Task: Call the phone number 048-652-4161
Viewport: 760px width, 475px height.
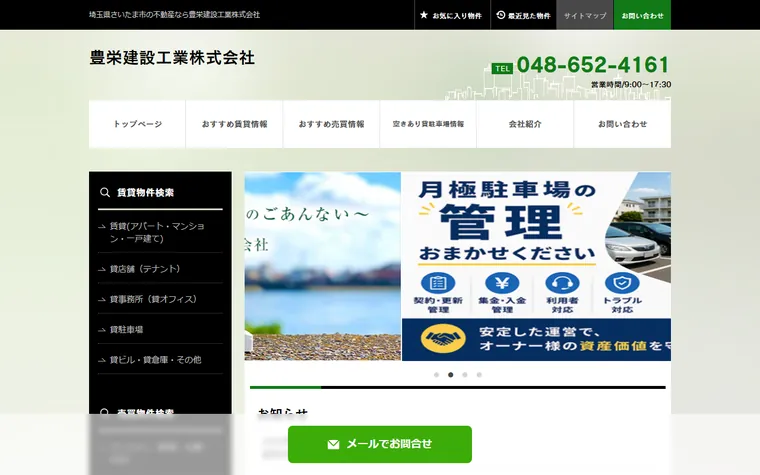Action: [593, 65]
